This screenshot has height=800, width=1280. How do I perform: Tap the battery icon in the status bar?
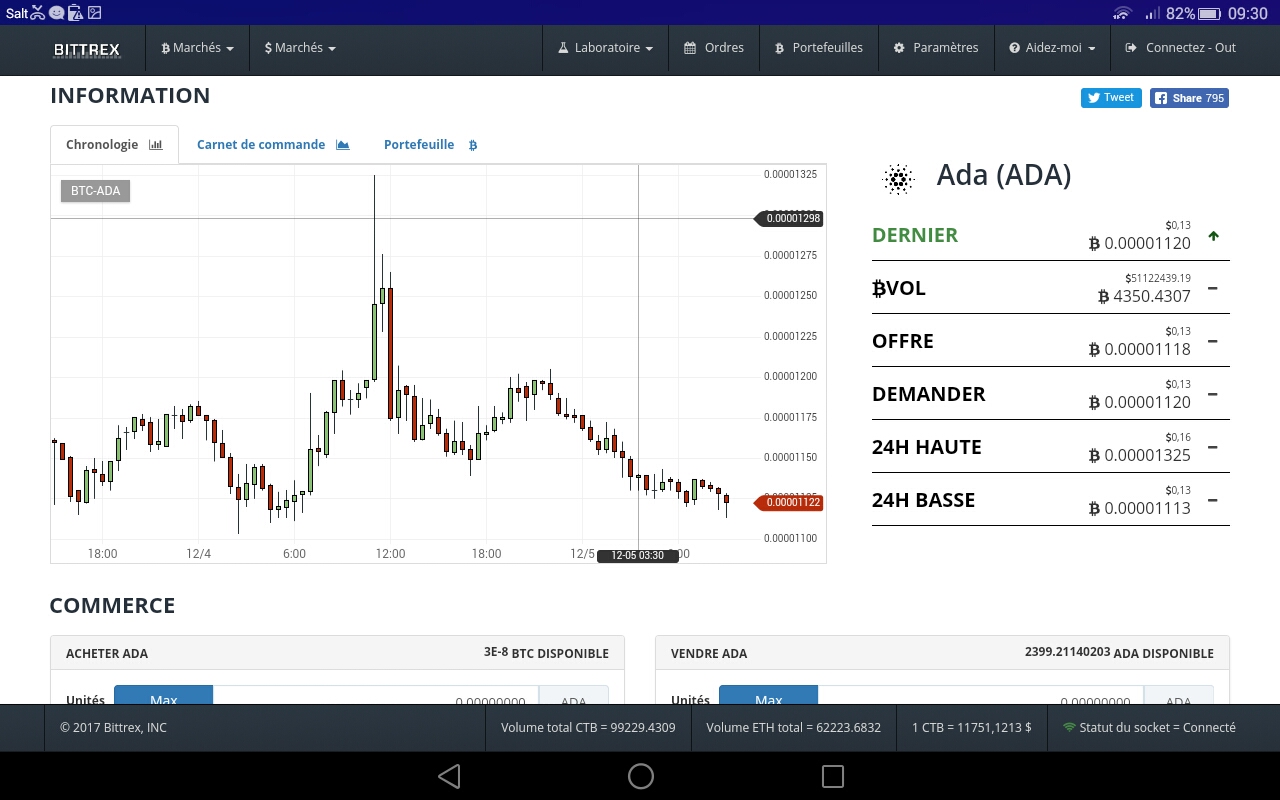1211,13
